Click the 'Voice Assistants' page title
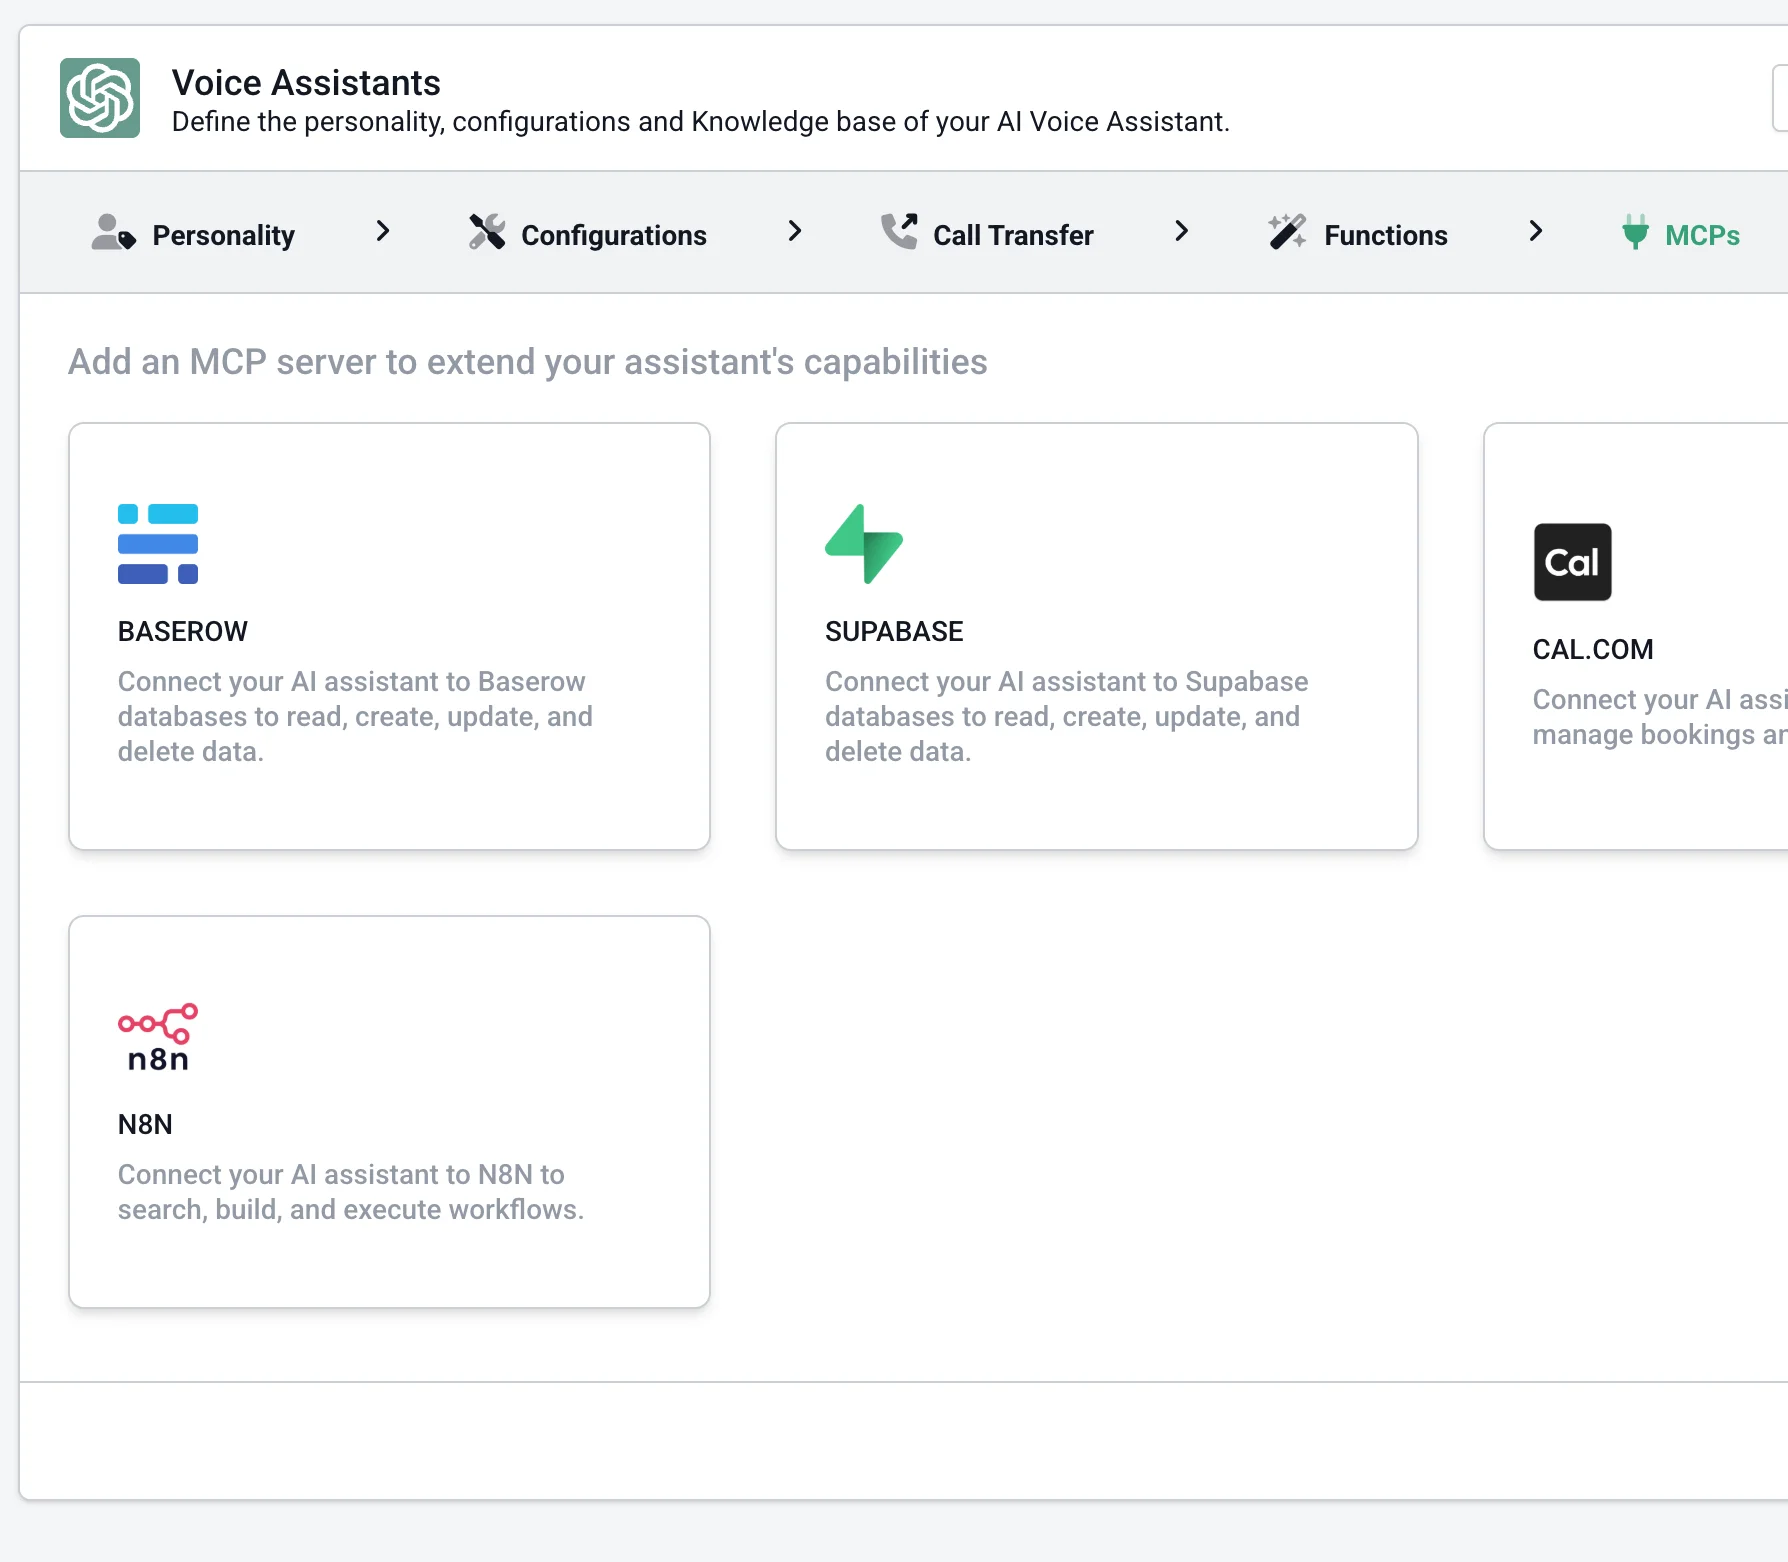This screenshot has width=1788, height=1562. (306, 82)
